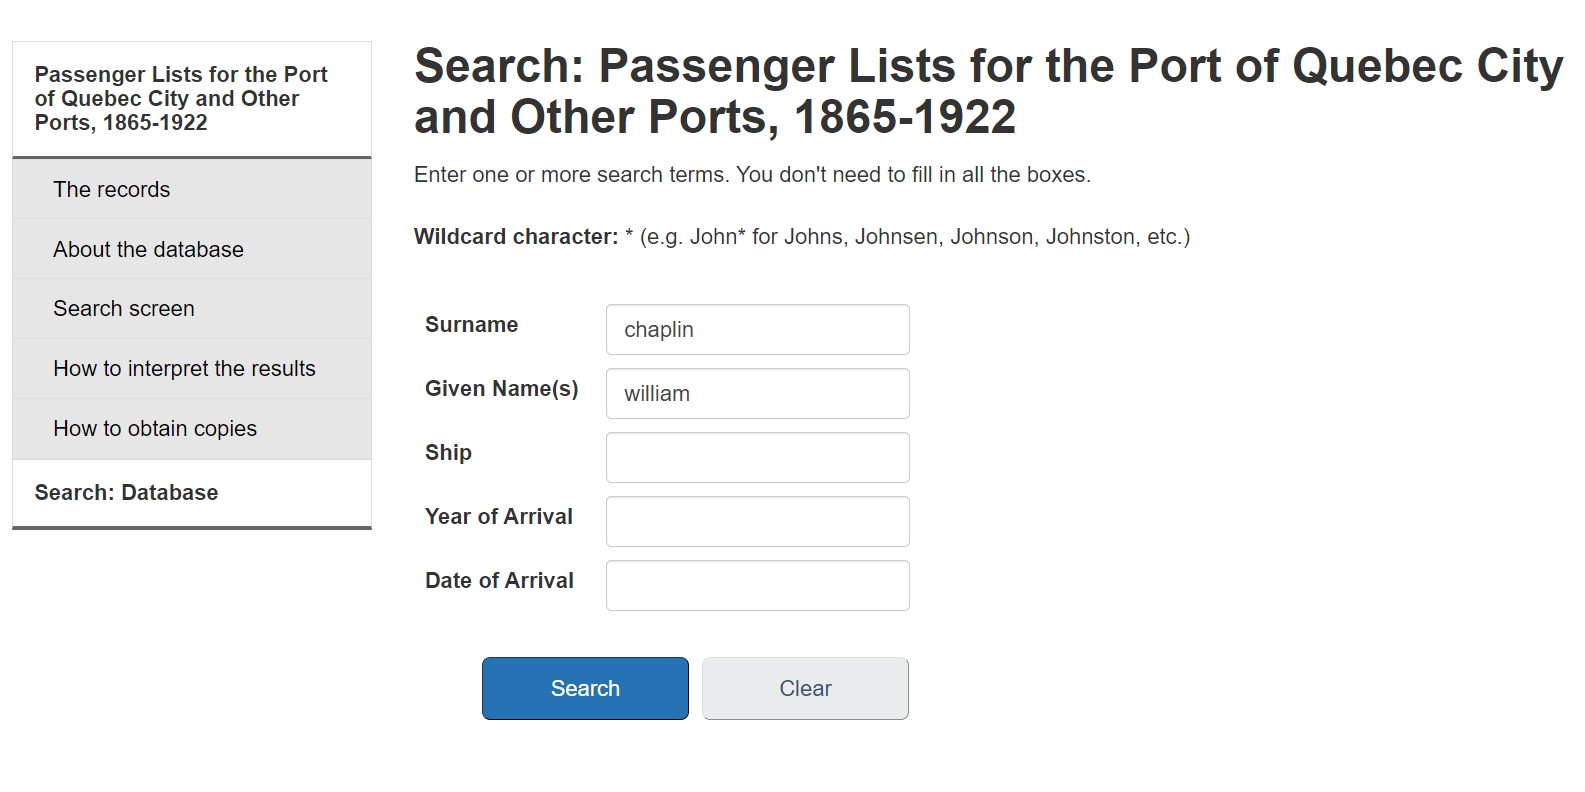This screenshot has height=792, width=1585.
Task: Open "The records" sidebar page
Action: coord(111,190)
